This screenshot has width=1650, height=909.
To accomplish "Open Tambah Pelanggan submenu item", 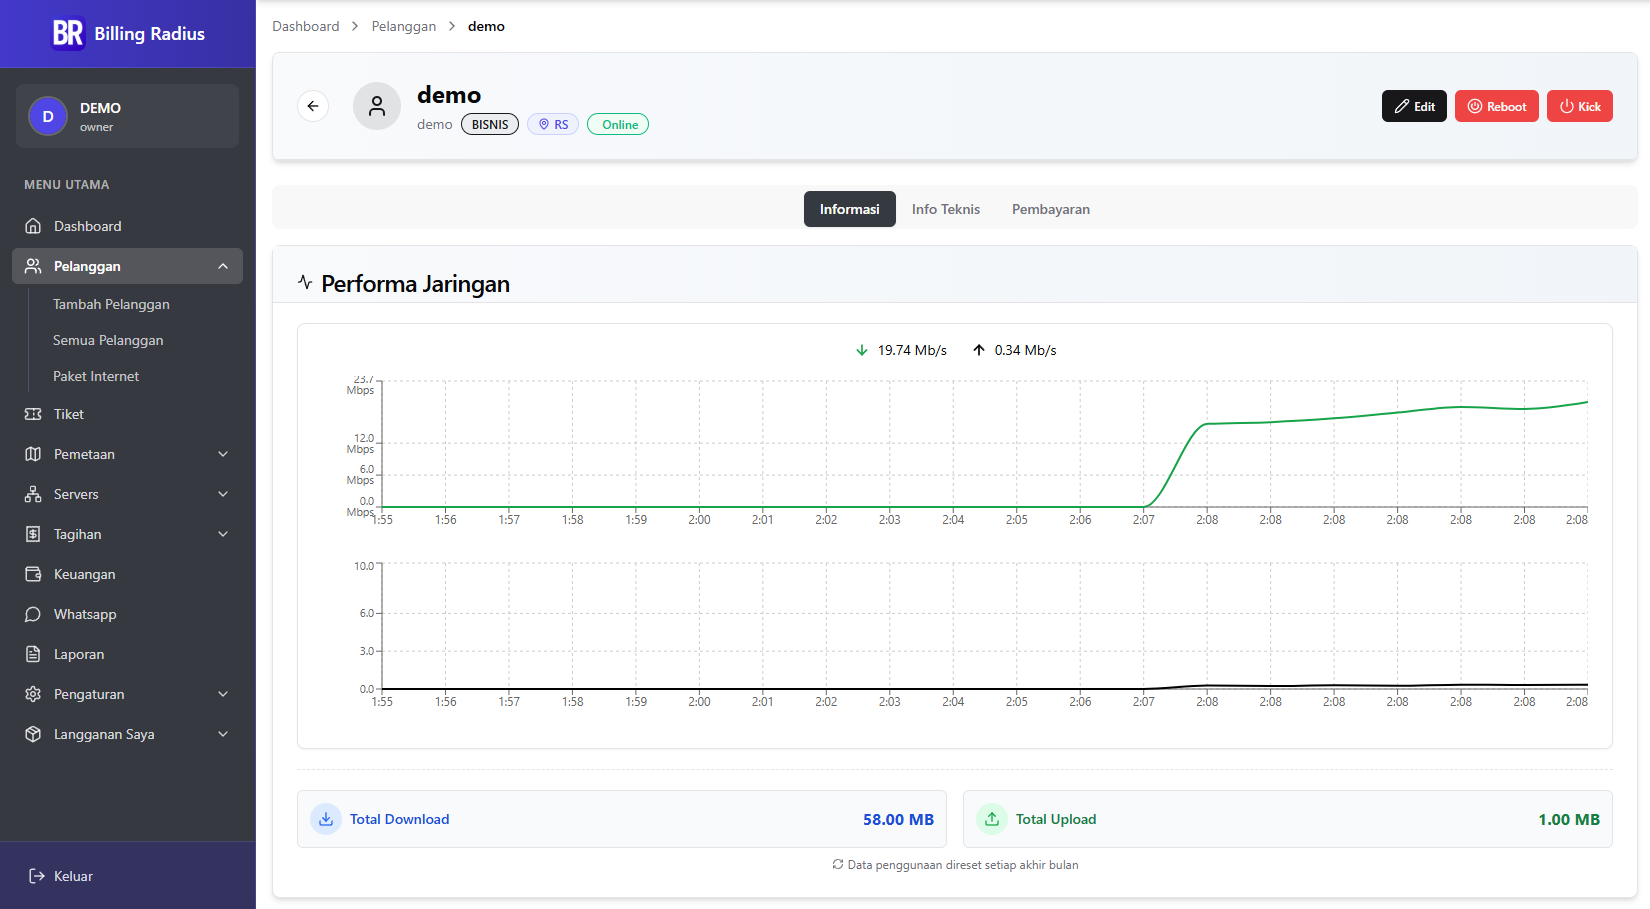I will coord(111,304).
